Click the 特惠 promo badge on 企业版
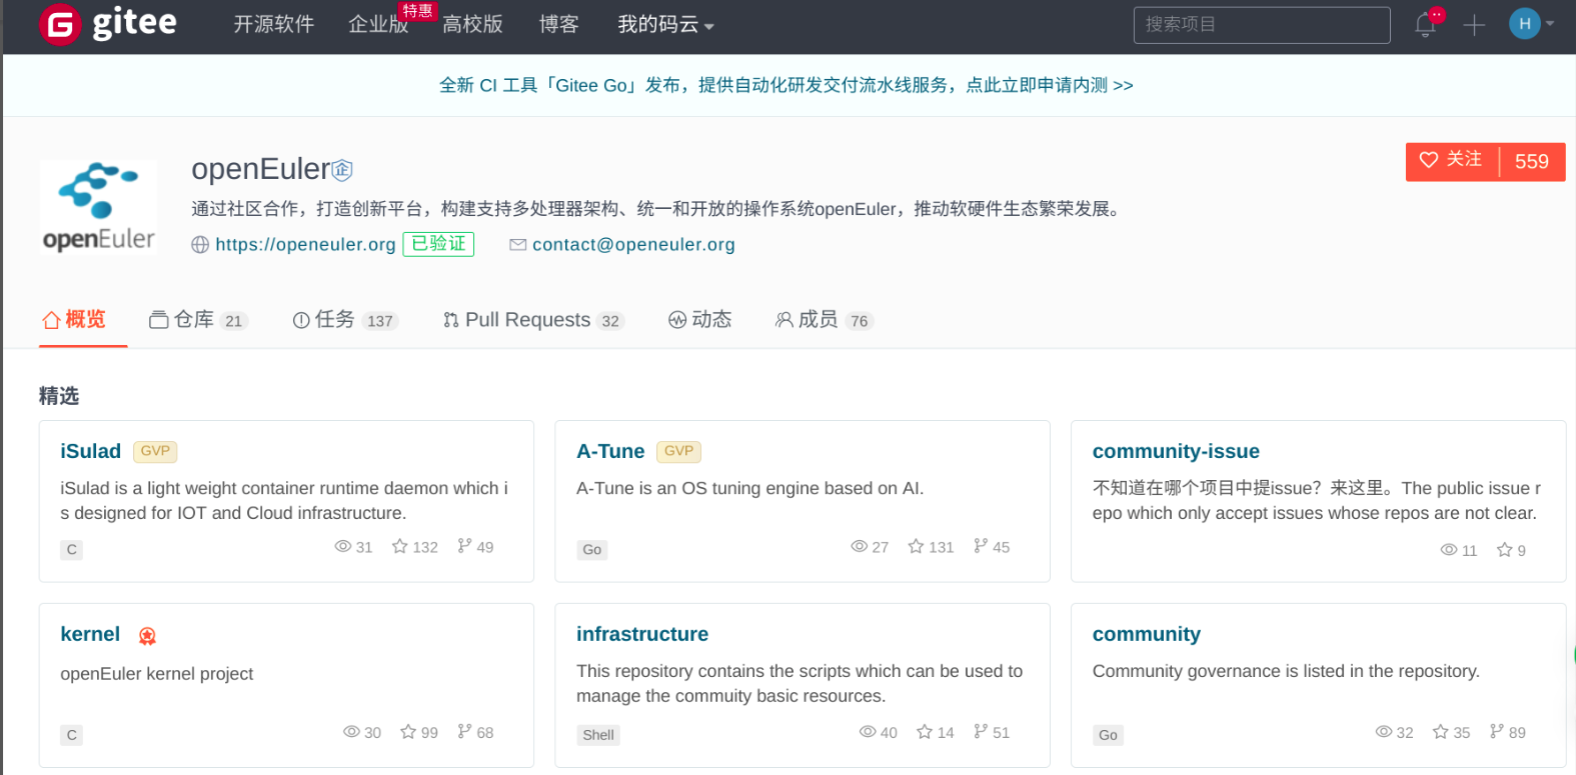Viewport: 1576px width, 775px height. 418,11
